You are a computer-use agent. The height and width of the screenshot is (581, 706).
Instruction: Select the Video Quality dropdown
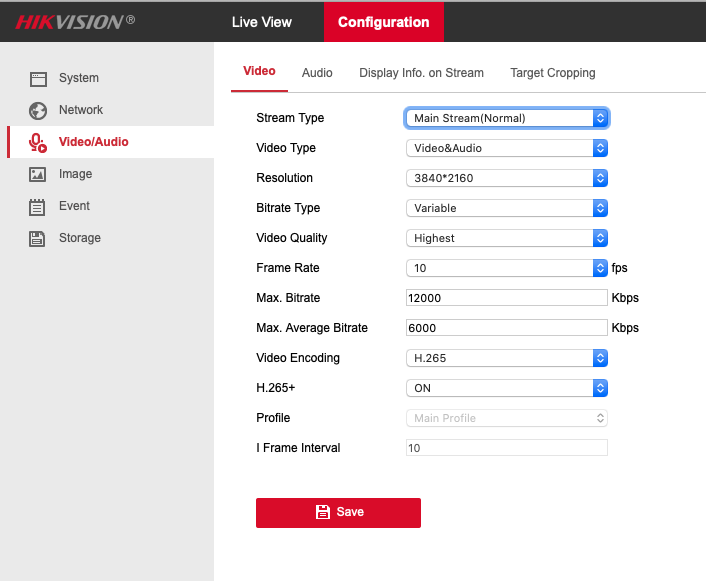(506, 238)
